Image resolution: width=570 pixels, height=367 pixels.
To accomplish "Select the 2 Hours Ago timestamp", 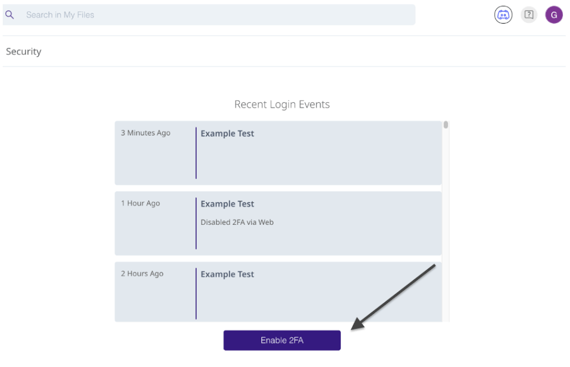I will pyautogui.click(x=142, y=274).
